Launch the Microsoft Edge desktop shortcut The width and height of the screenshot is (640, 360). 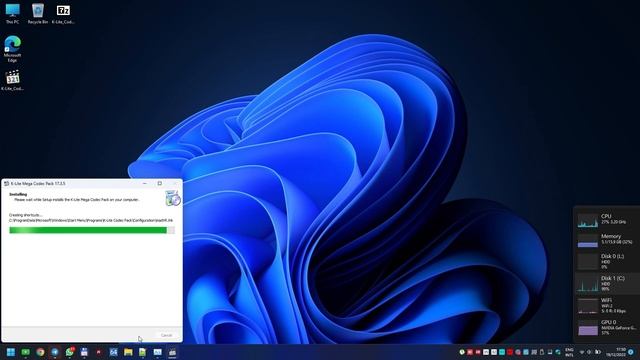coord(12,49)
